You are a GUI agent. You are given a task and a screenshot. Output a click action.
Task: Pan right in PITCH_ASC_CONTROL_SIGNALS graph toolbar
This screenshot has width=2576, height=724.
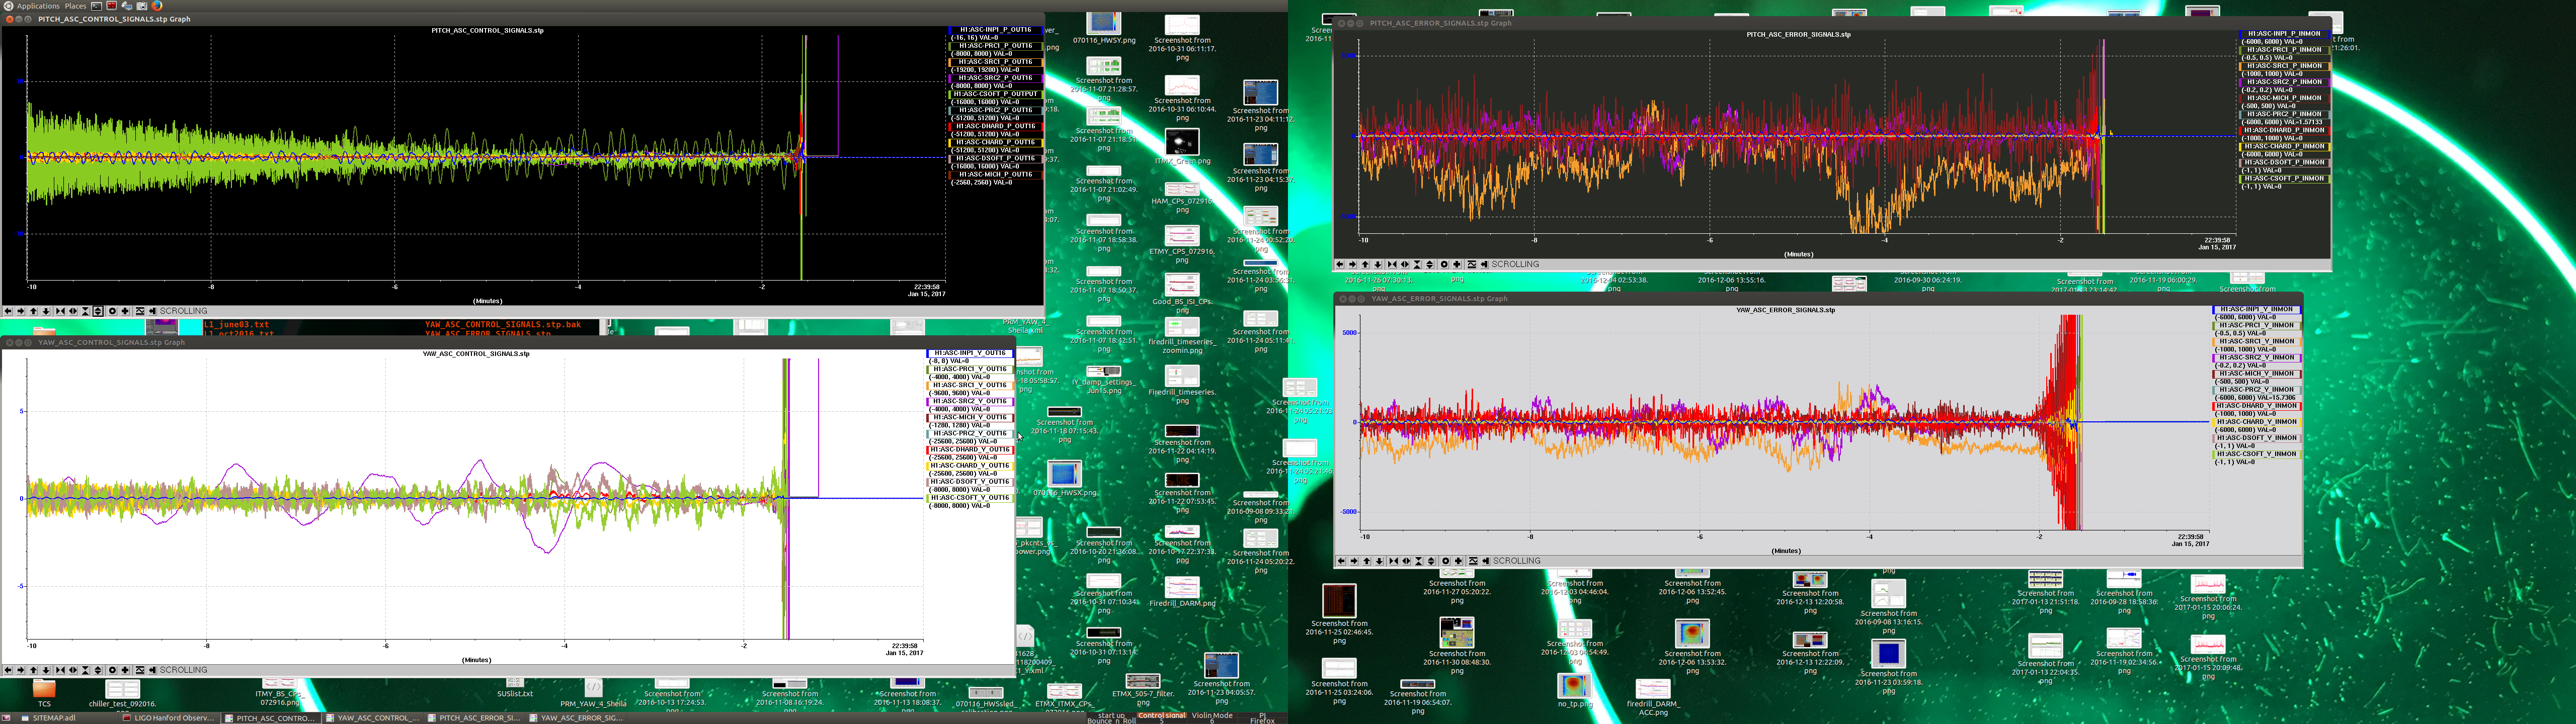pos(21,311)
